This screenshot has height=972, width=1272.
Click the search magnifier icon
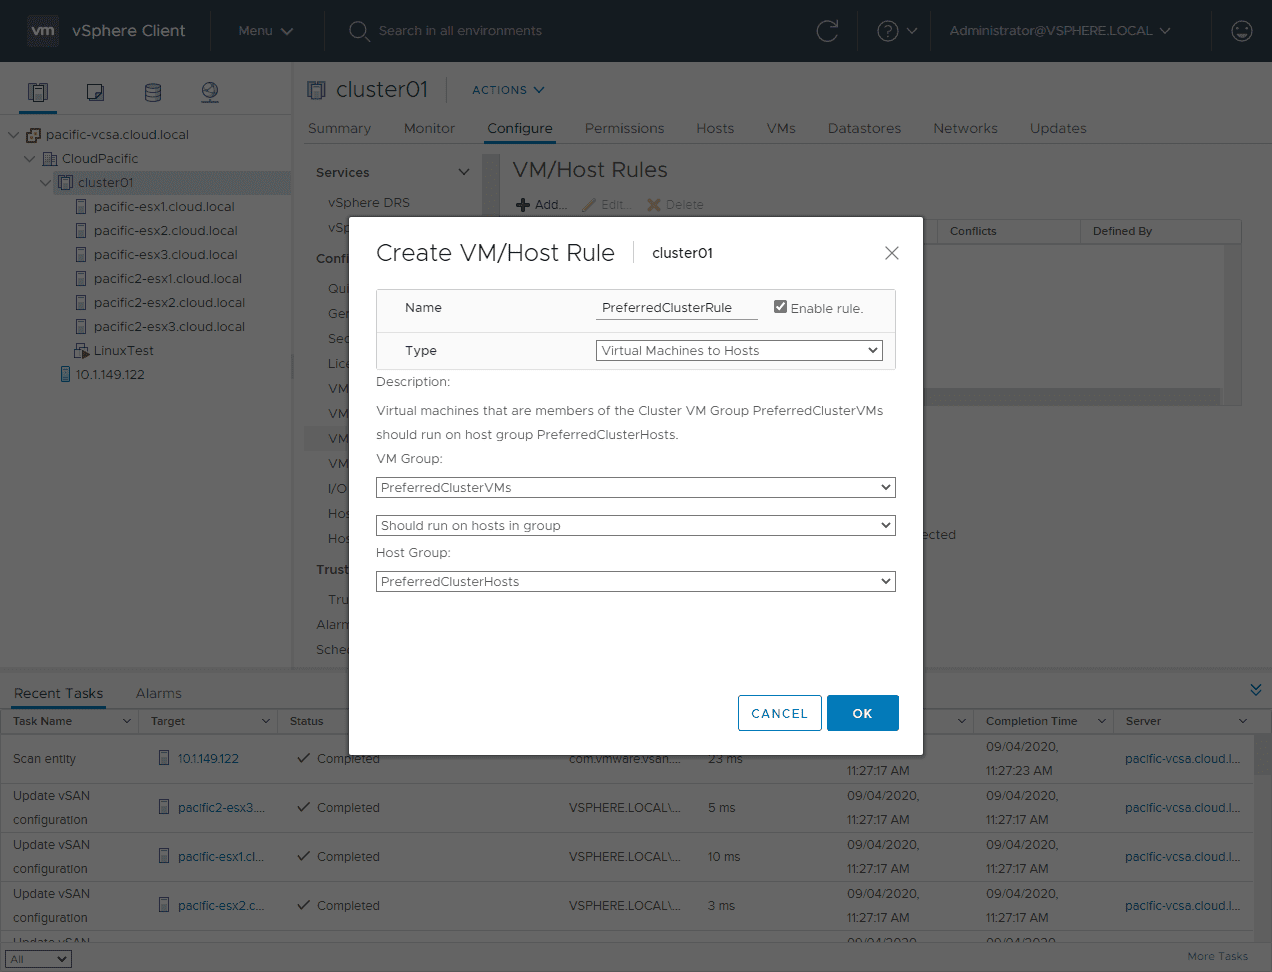[x=359, y=31]
